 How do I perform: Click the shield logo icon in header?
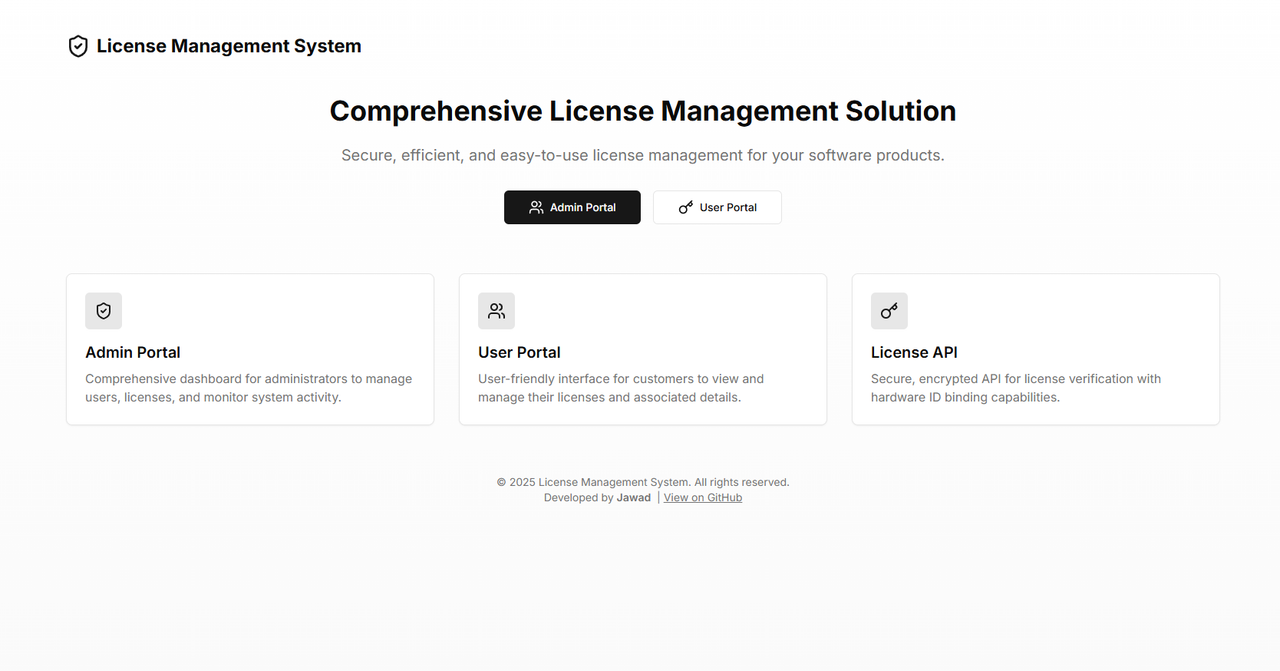pos(78,46)
